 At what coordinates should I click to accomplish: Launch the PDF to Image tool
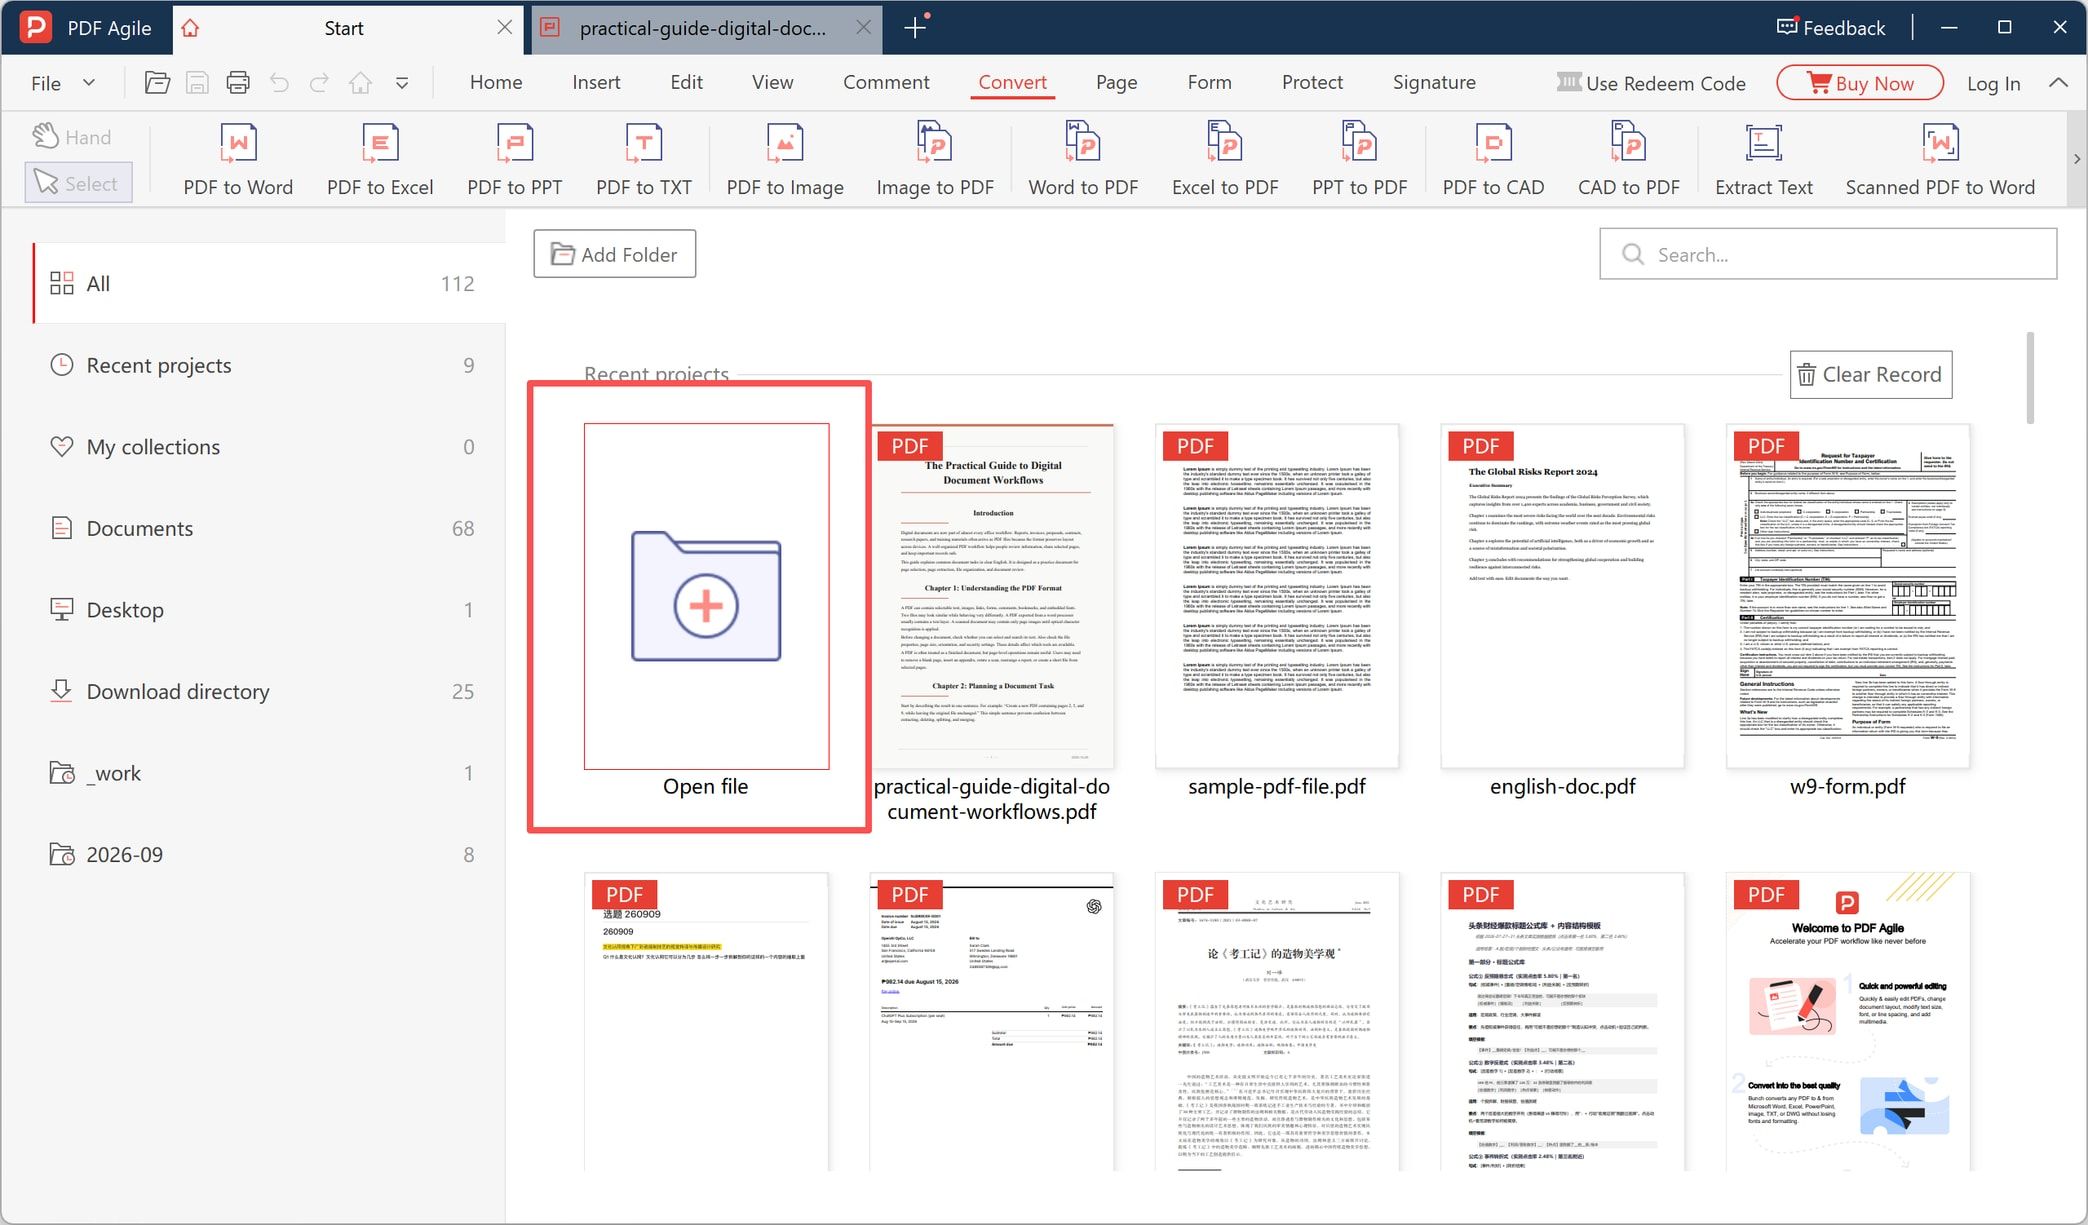click(x=785, y=160)
